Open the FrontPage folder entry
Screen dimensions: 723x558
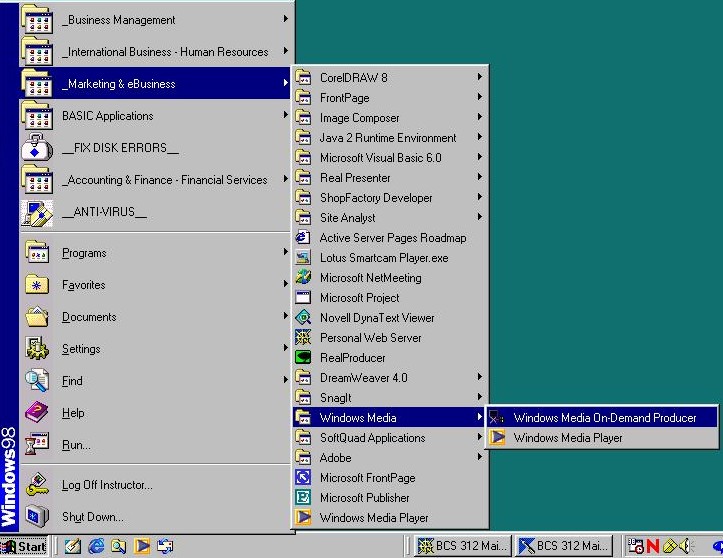click(390, 97)
